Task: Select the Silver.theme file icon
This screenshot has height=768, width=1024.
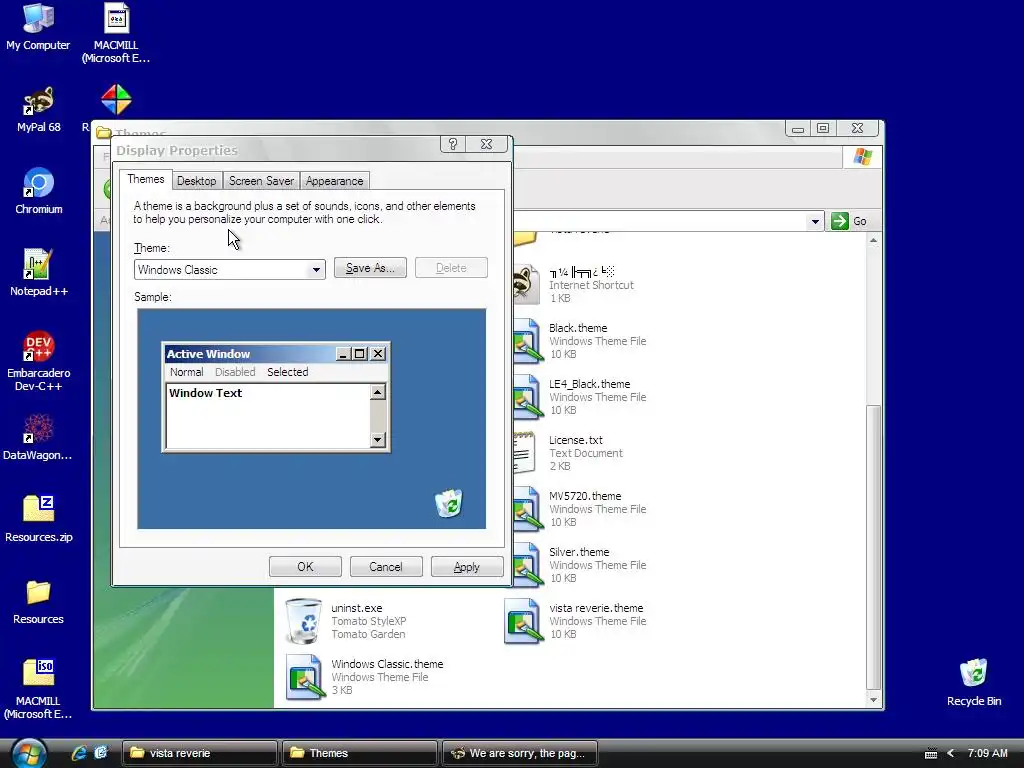Action: pyautogui.click(x=528, y=565)
